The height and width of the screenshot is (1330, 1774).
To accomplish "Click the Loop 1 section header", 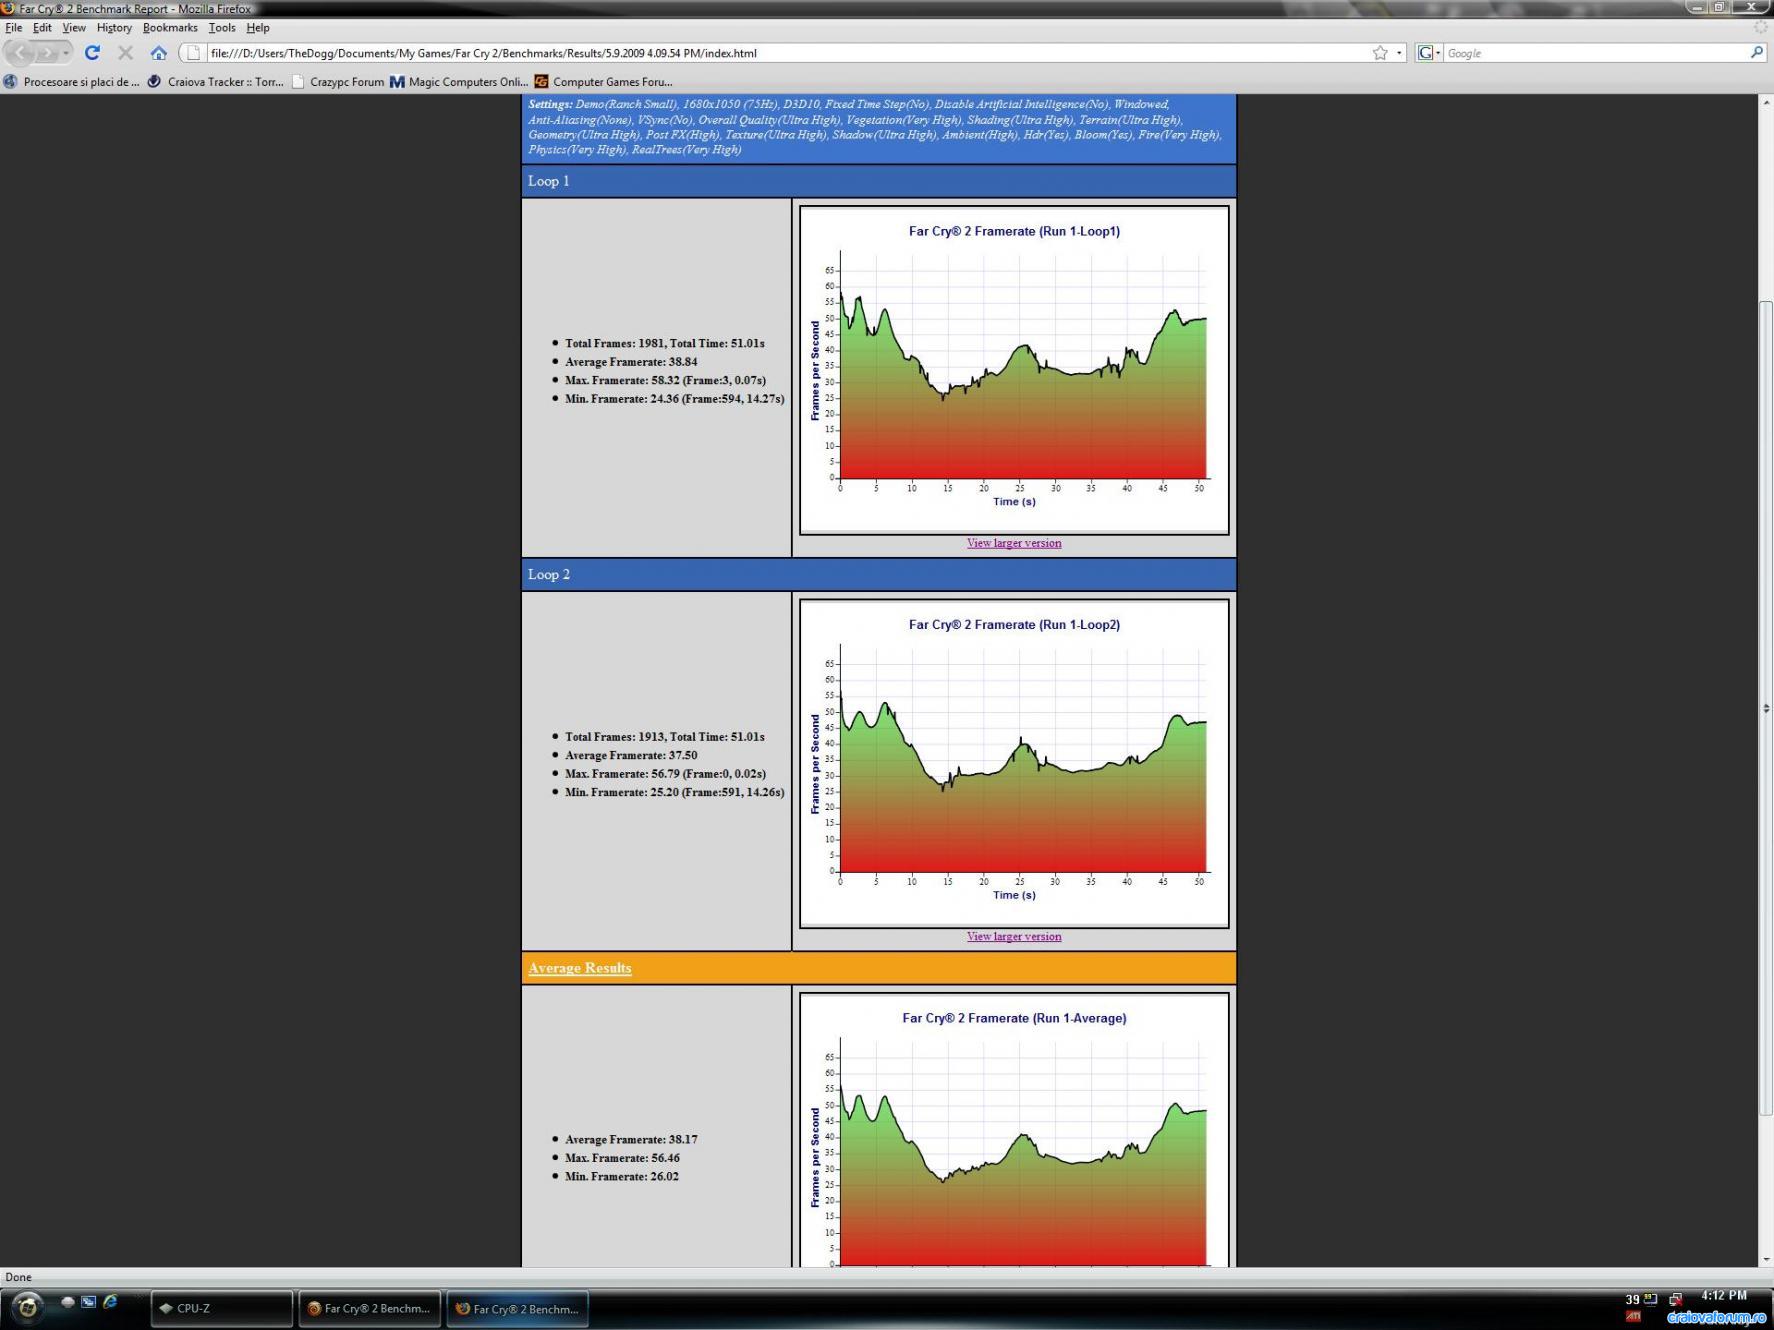I will click(x=879, y=181).
